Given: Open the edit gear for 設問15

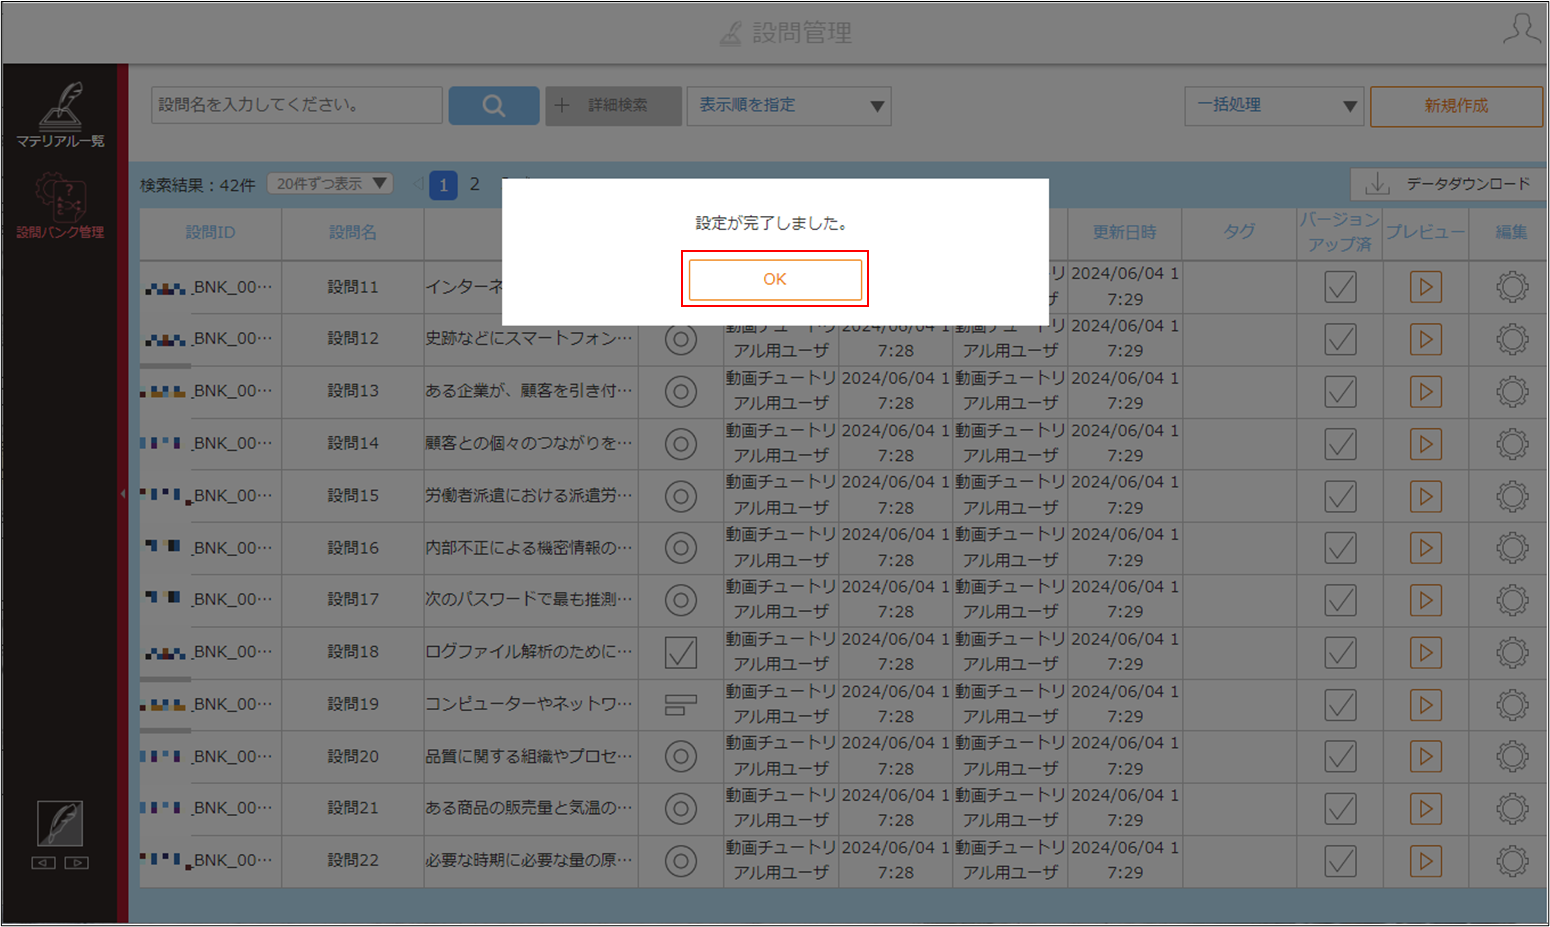Looking at the screenshot, I should click(x=1512, y=496).
